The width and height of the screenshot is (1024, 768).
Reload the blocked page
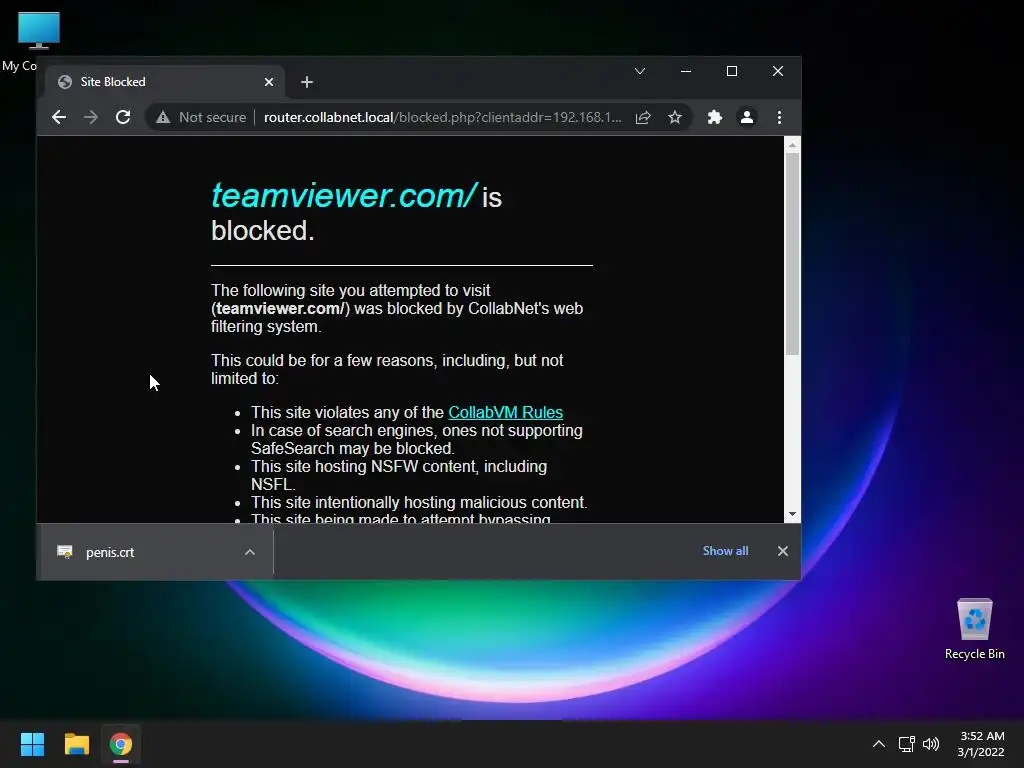coord(123,118)
